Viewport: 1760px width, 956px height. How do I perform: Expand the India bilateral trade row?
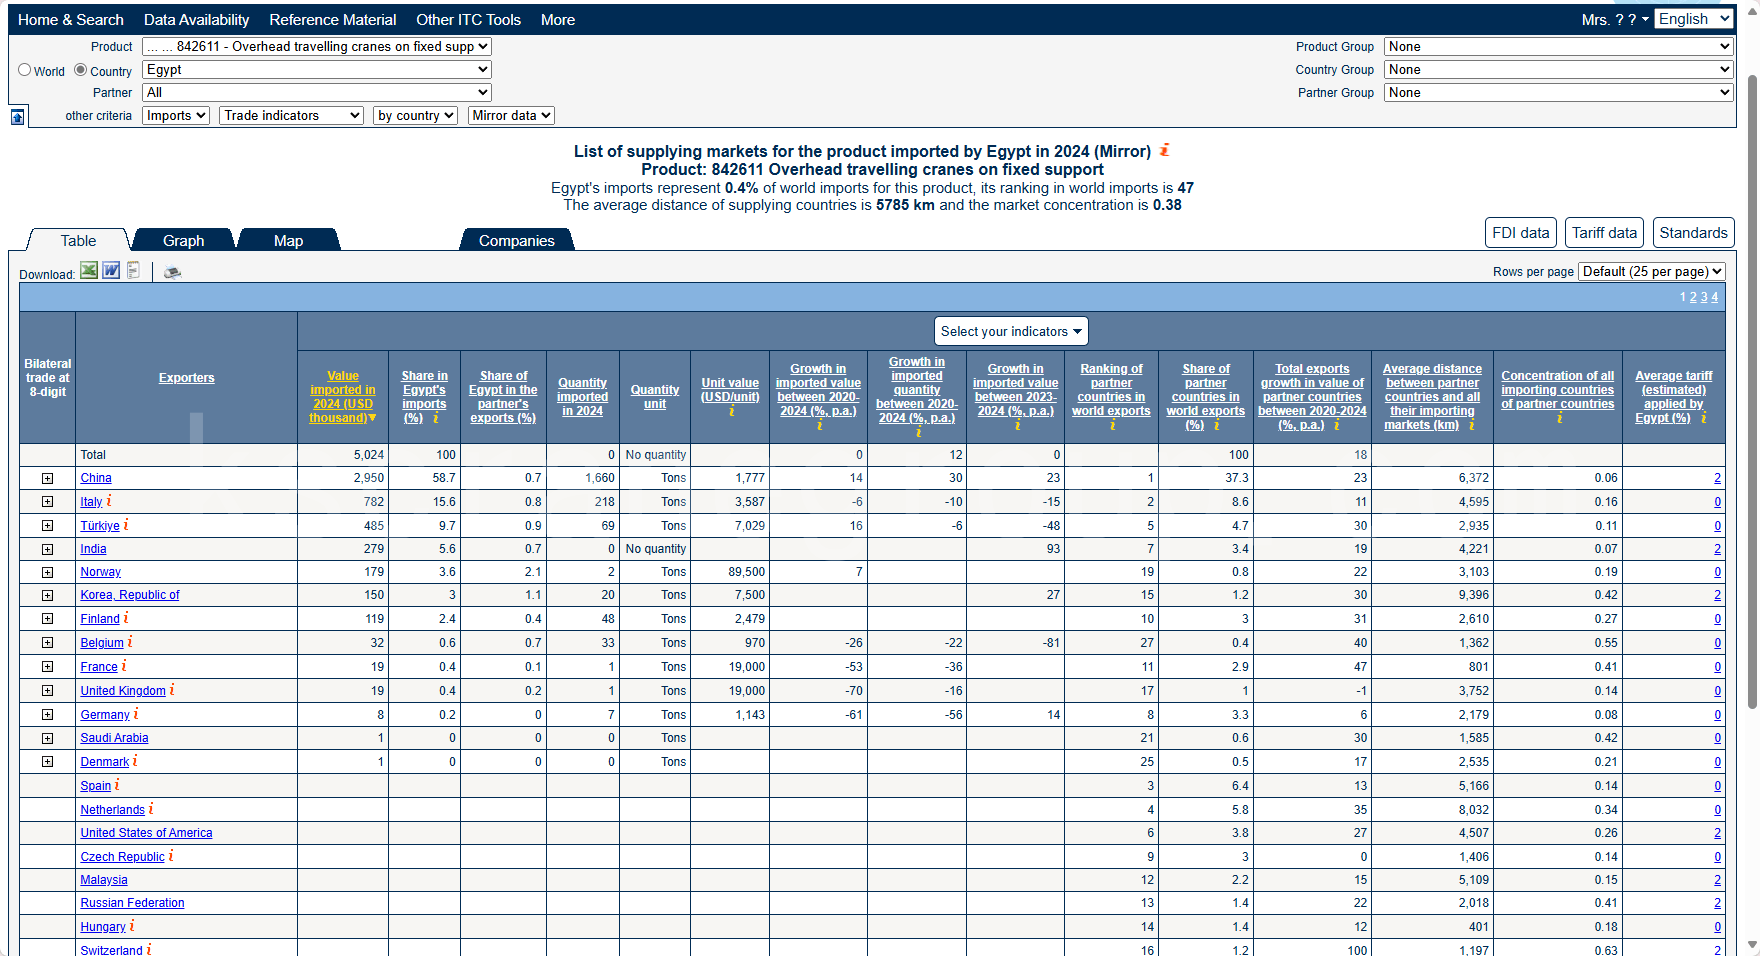tap(47, 549)
